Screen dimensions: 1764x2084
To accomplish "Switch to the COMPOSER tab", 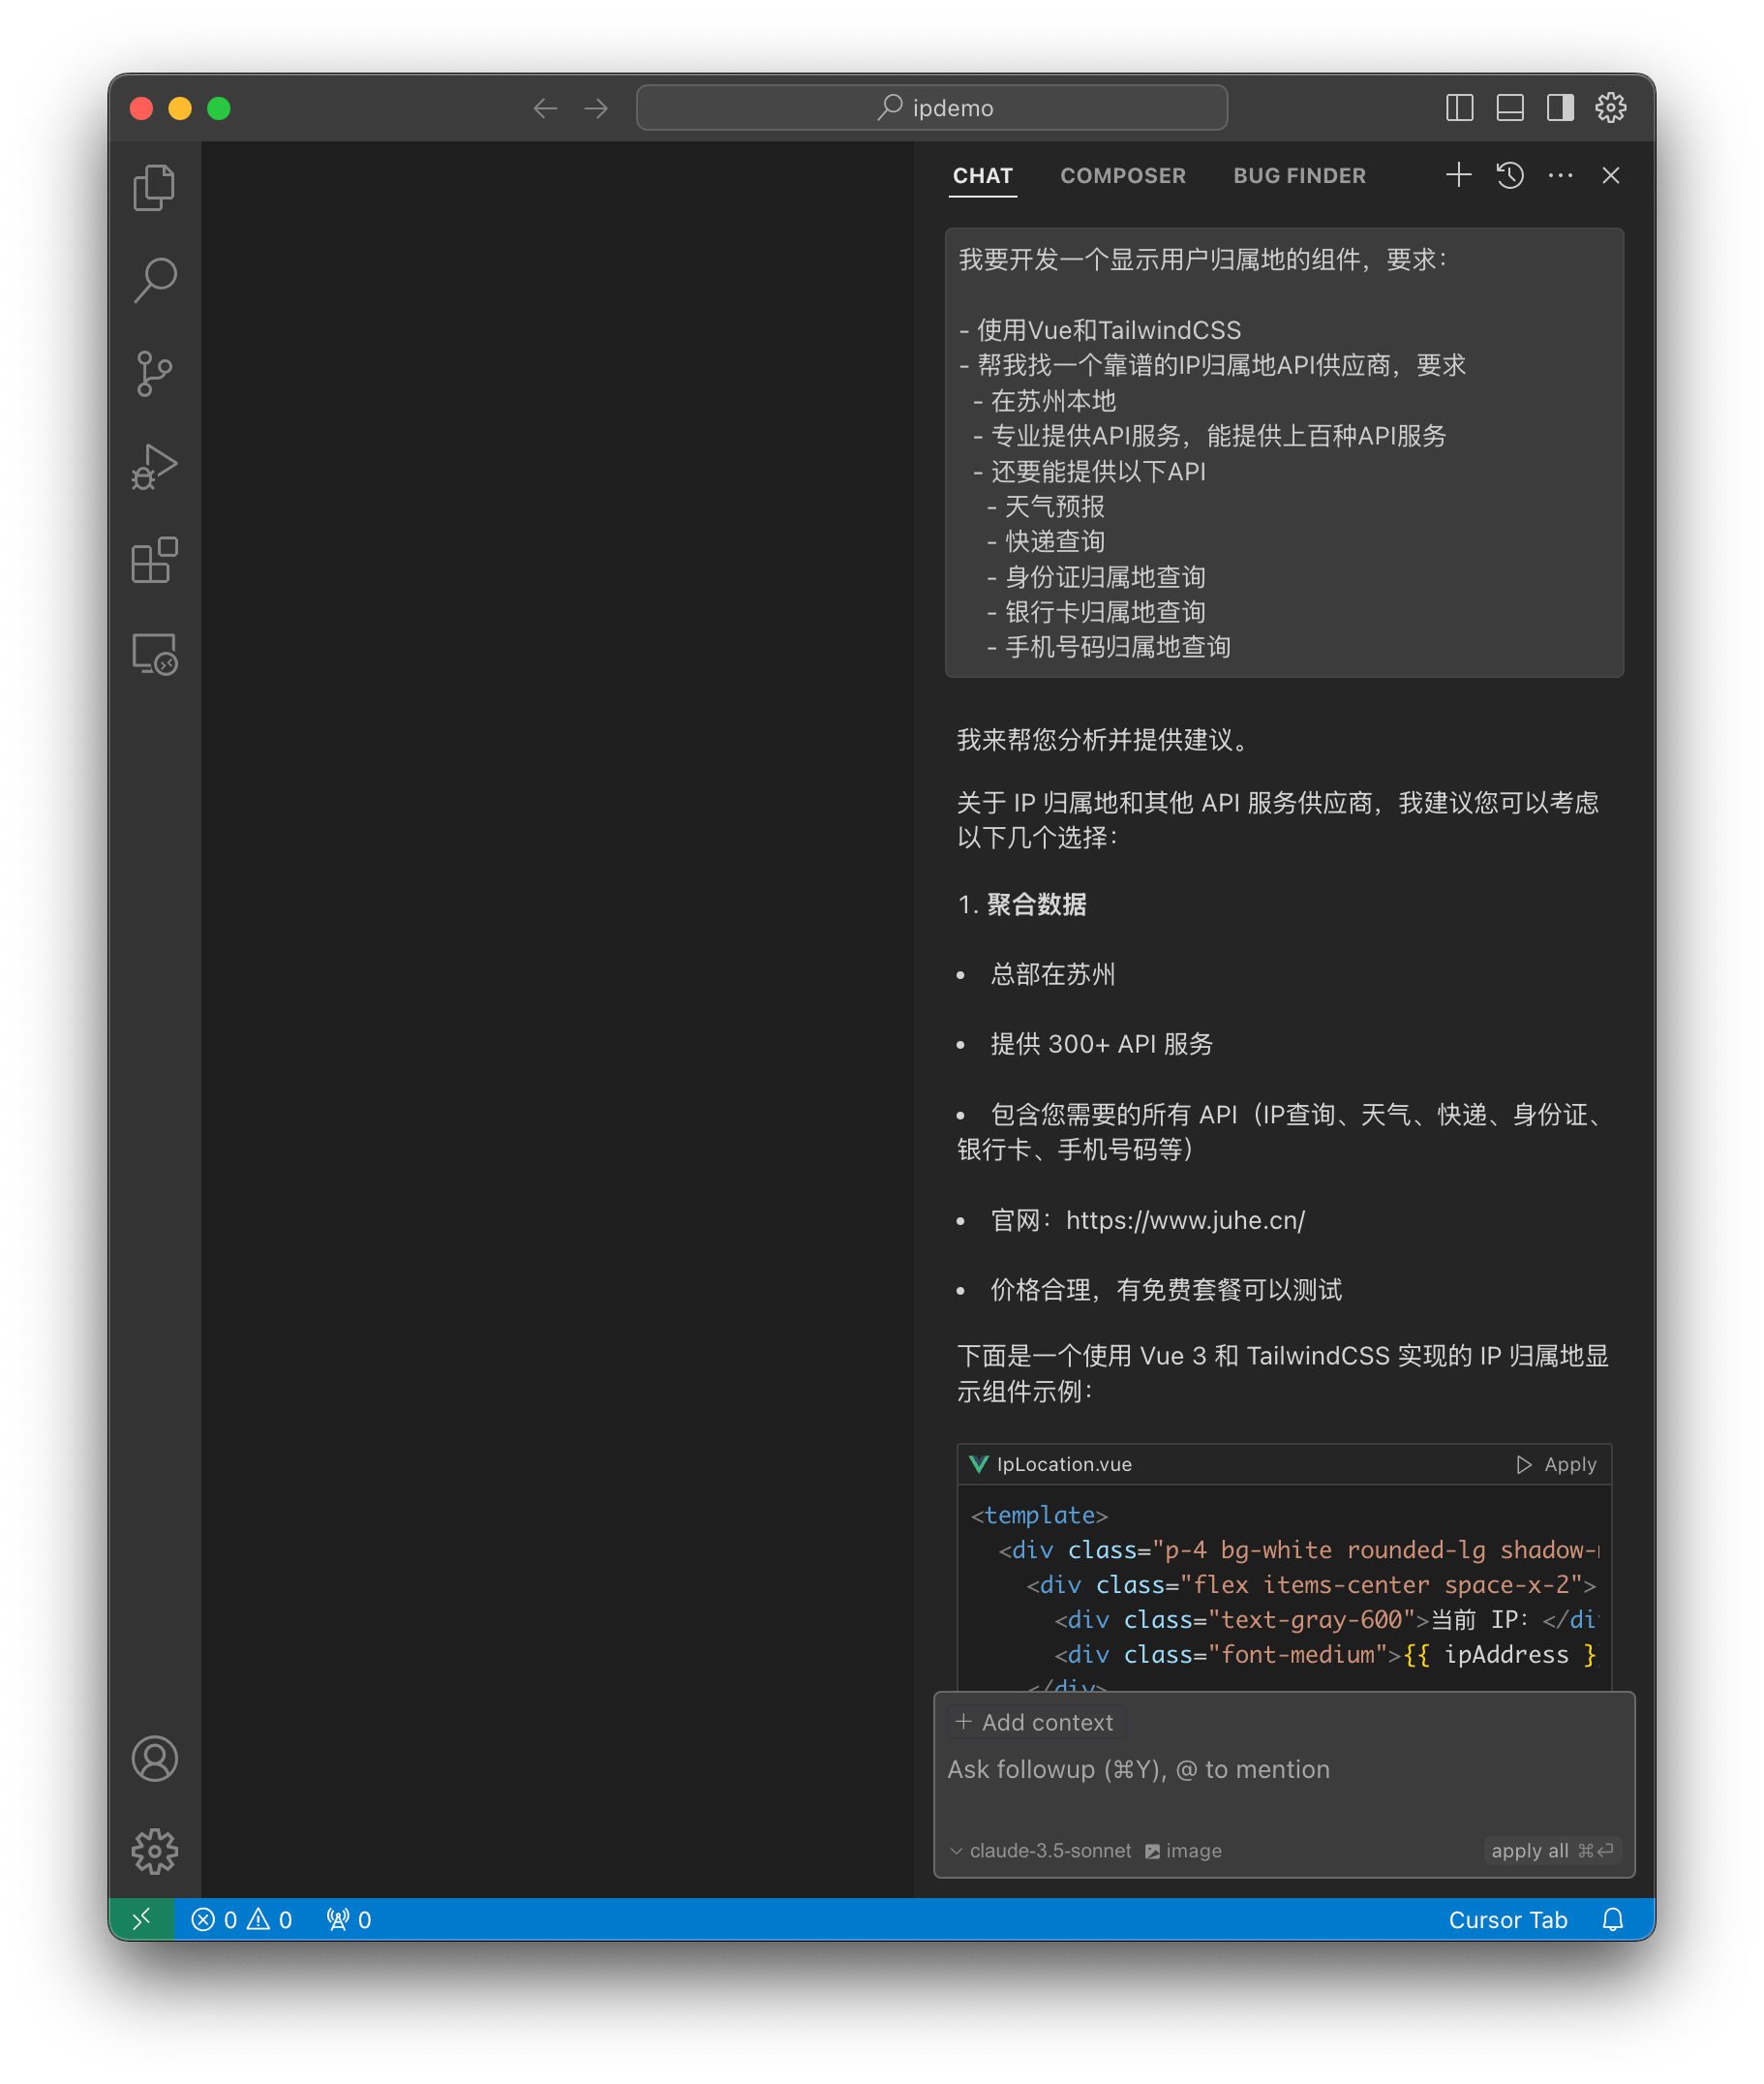I will [1123, 175].
